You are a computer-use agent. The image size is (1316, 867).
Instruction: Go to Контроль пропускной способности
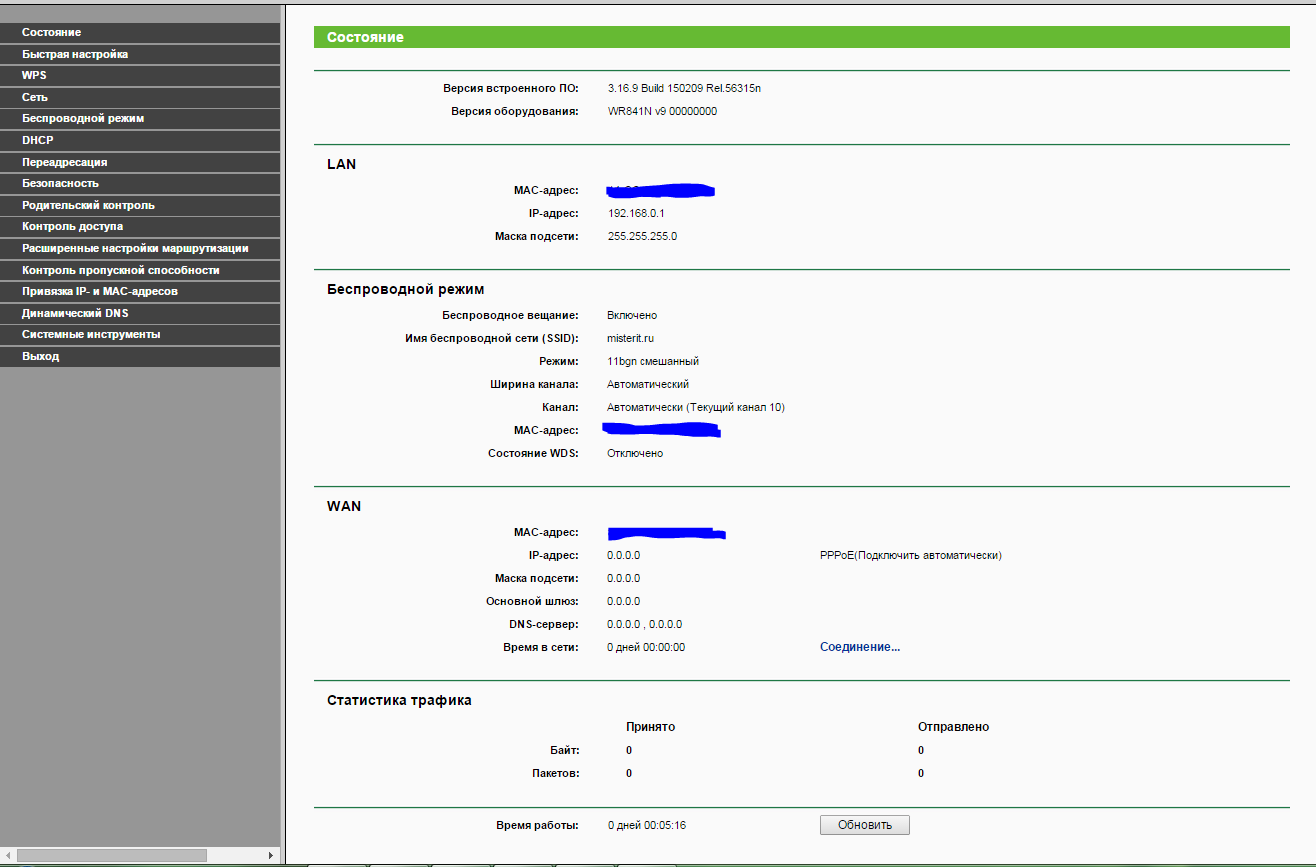tap(120, 270)
